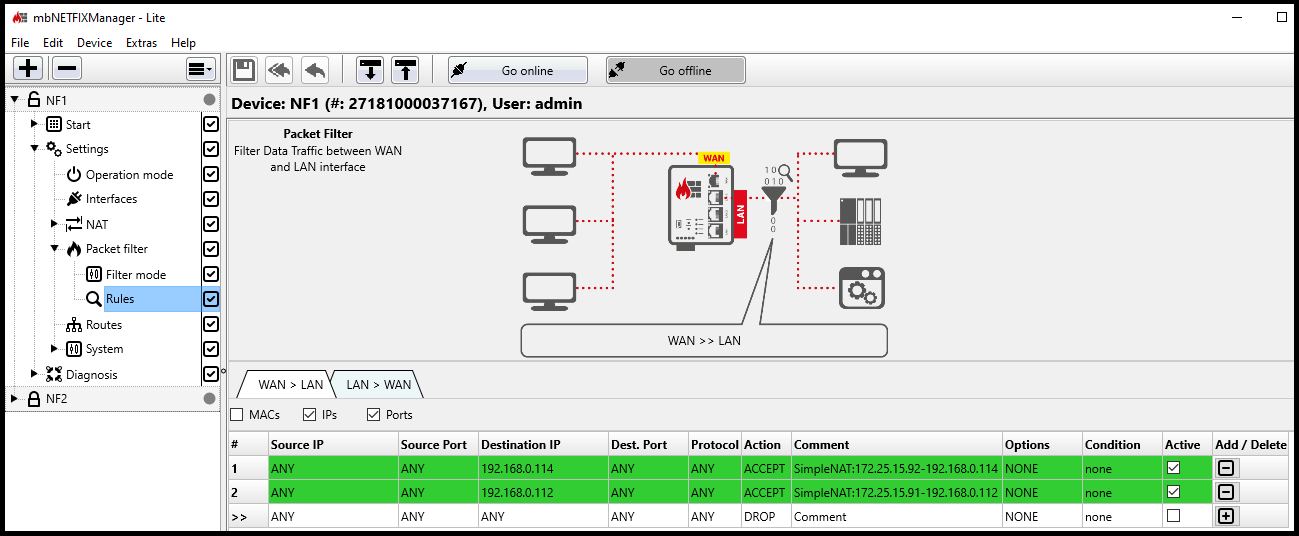Image resolution: width=1299 pixels, height=536 pixels.
Task: Select the System slider icon
Action: pos(74,349)
